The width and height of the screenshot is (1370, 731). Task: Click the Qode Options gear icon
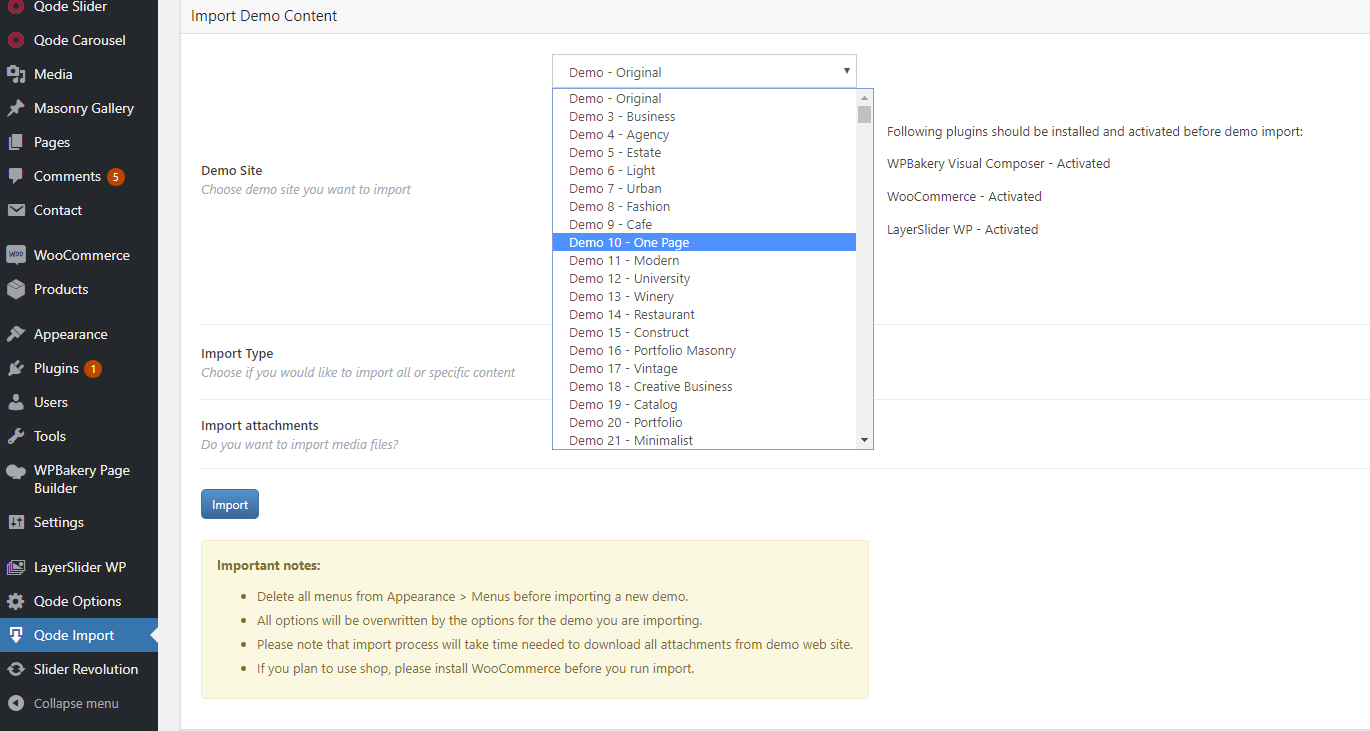(x=16, y=601)
